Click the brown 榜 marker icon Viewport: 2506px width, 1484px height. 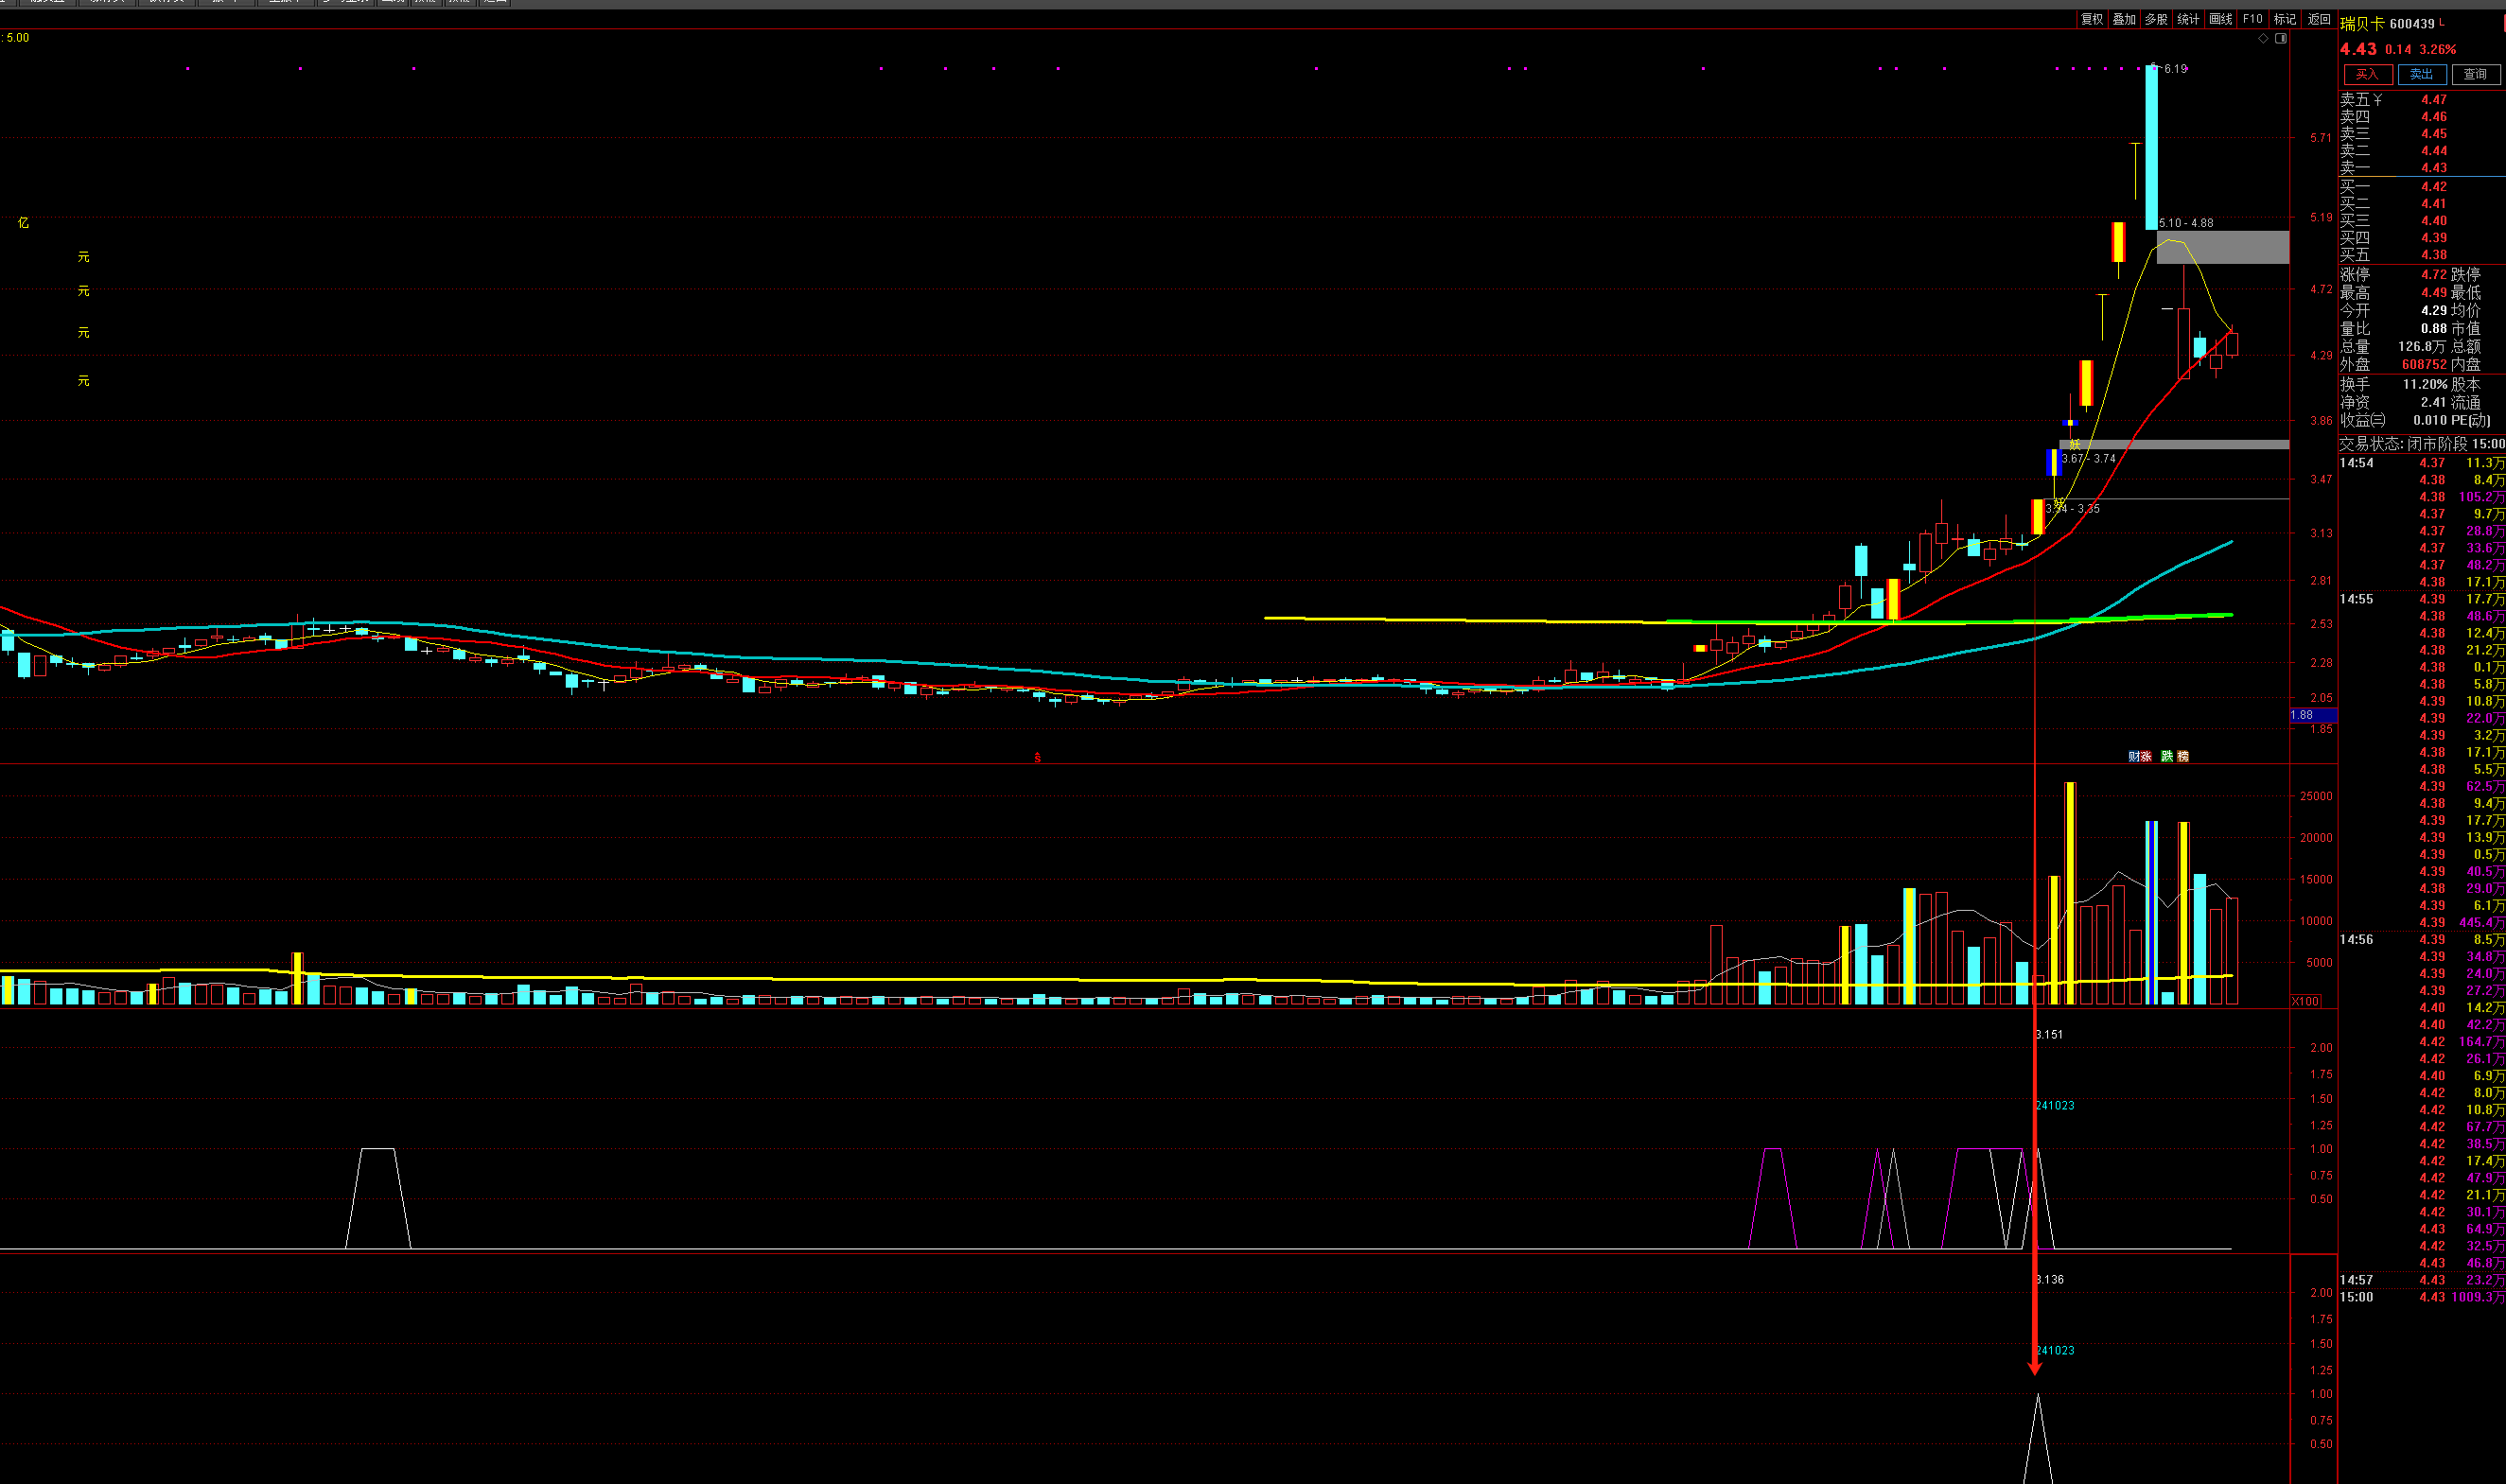pyautogui.click(x=2182, y=756)
